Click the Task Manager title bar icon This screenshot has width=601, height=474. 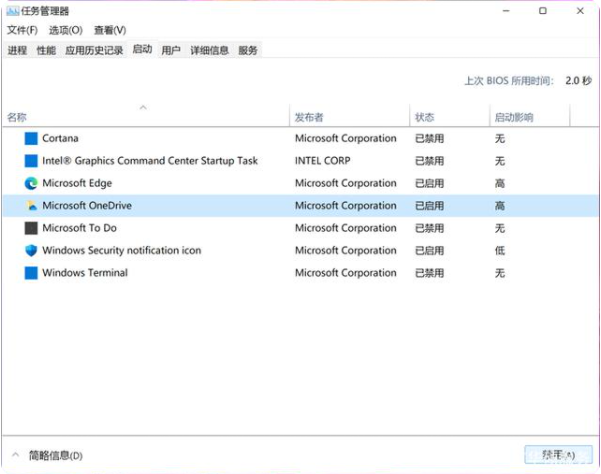point(11,11)
